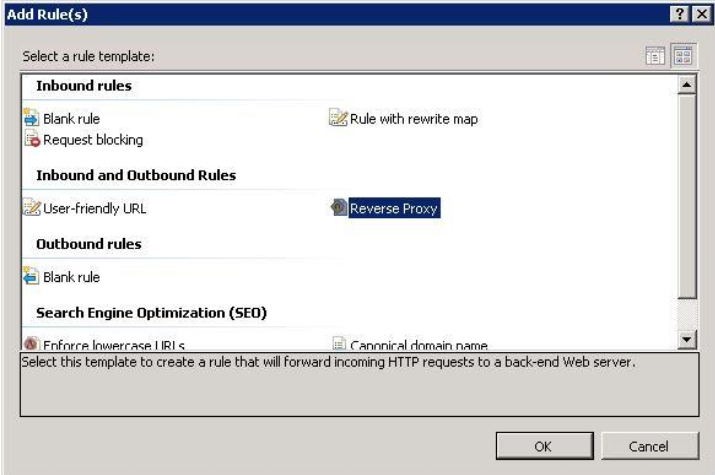715x475 pixels.
Task: Click the Request blocking icon
Action: click(32, 139)
